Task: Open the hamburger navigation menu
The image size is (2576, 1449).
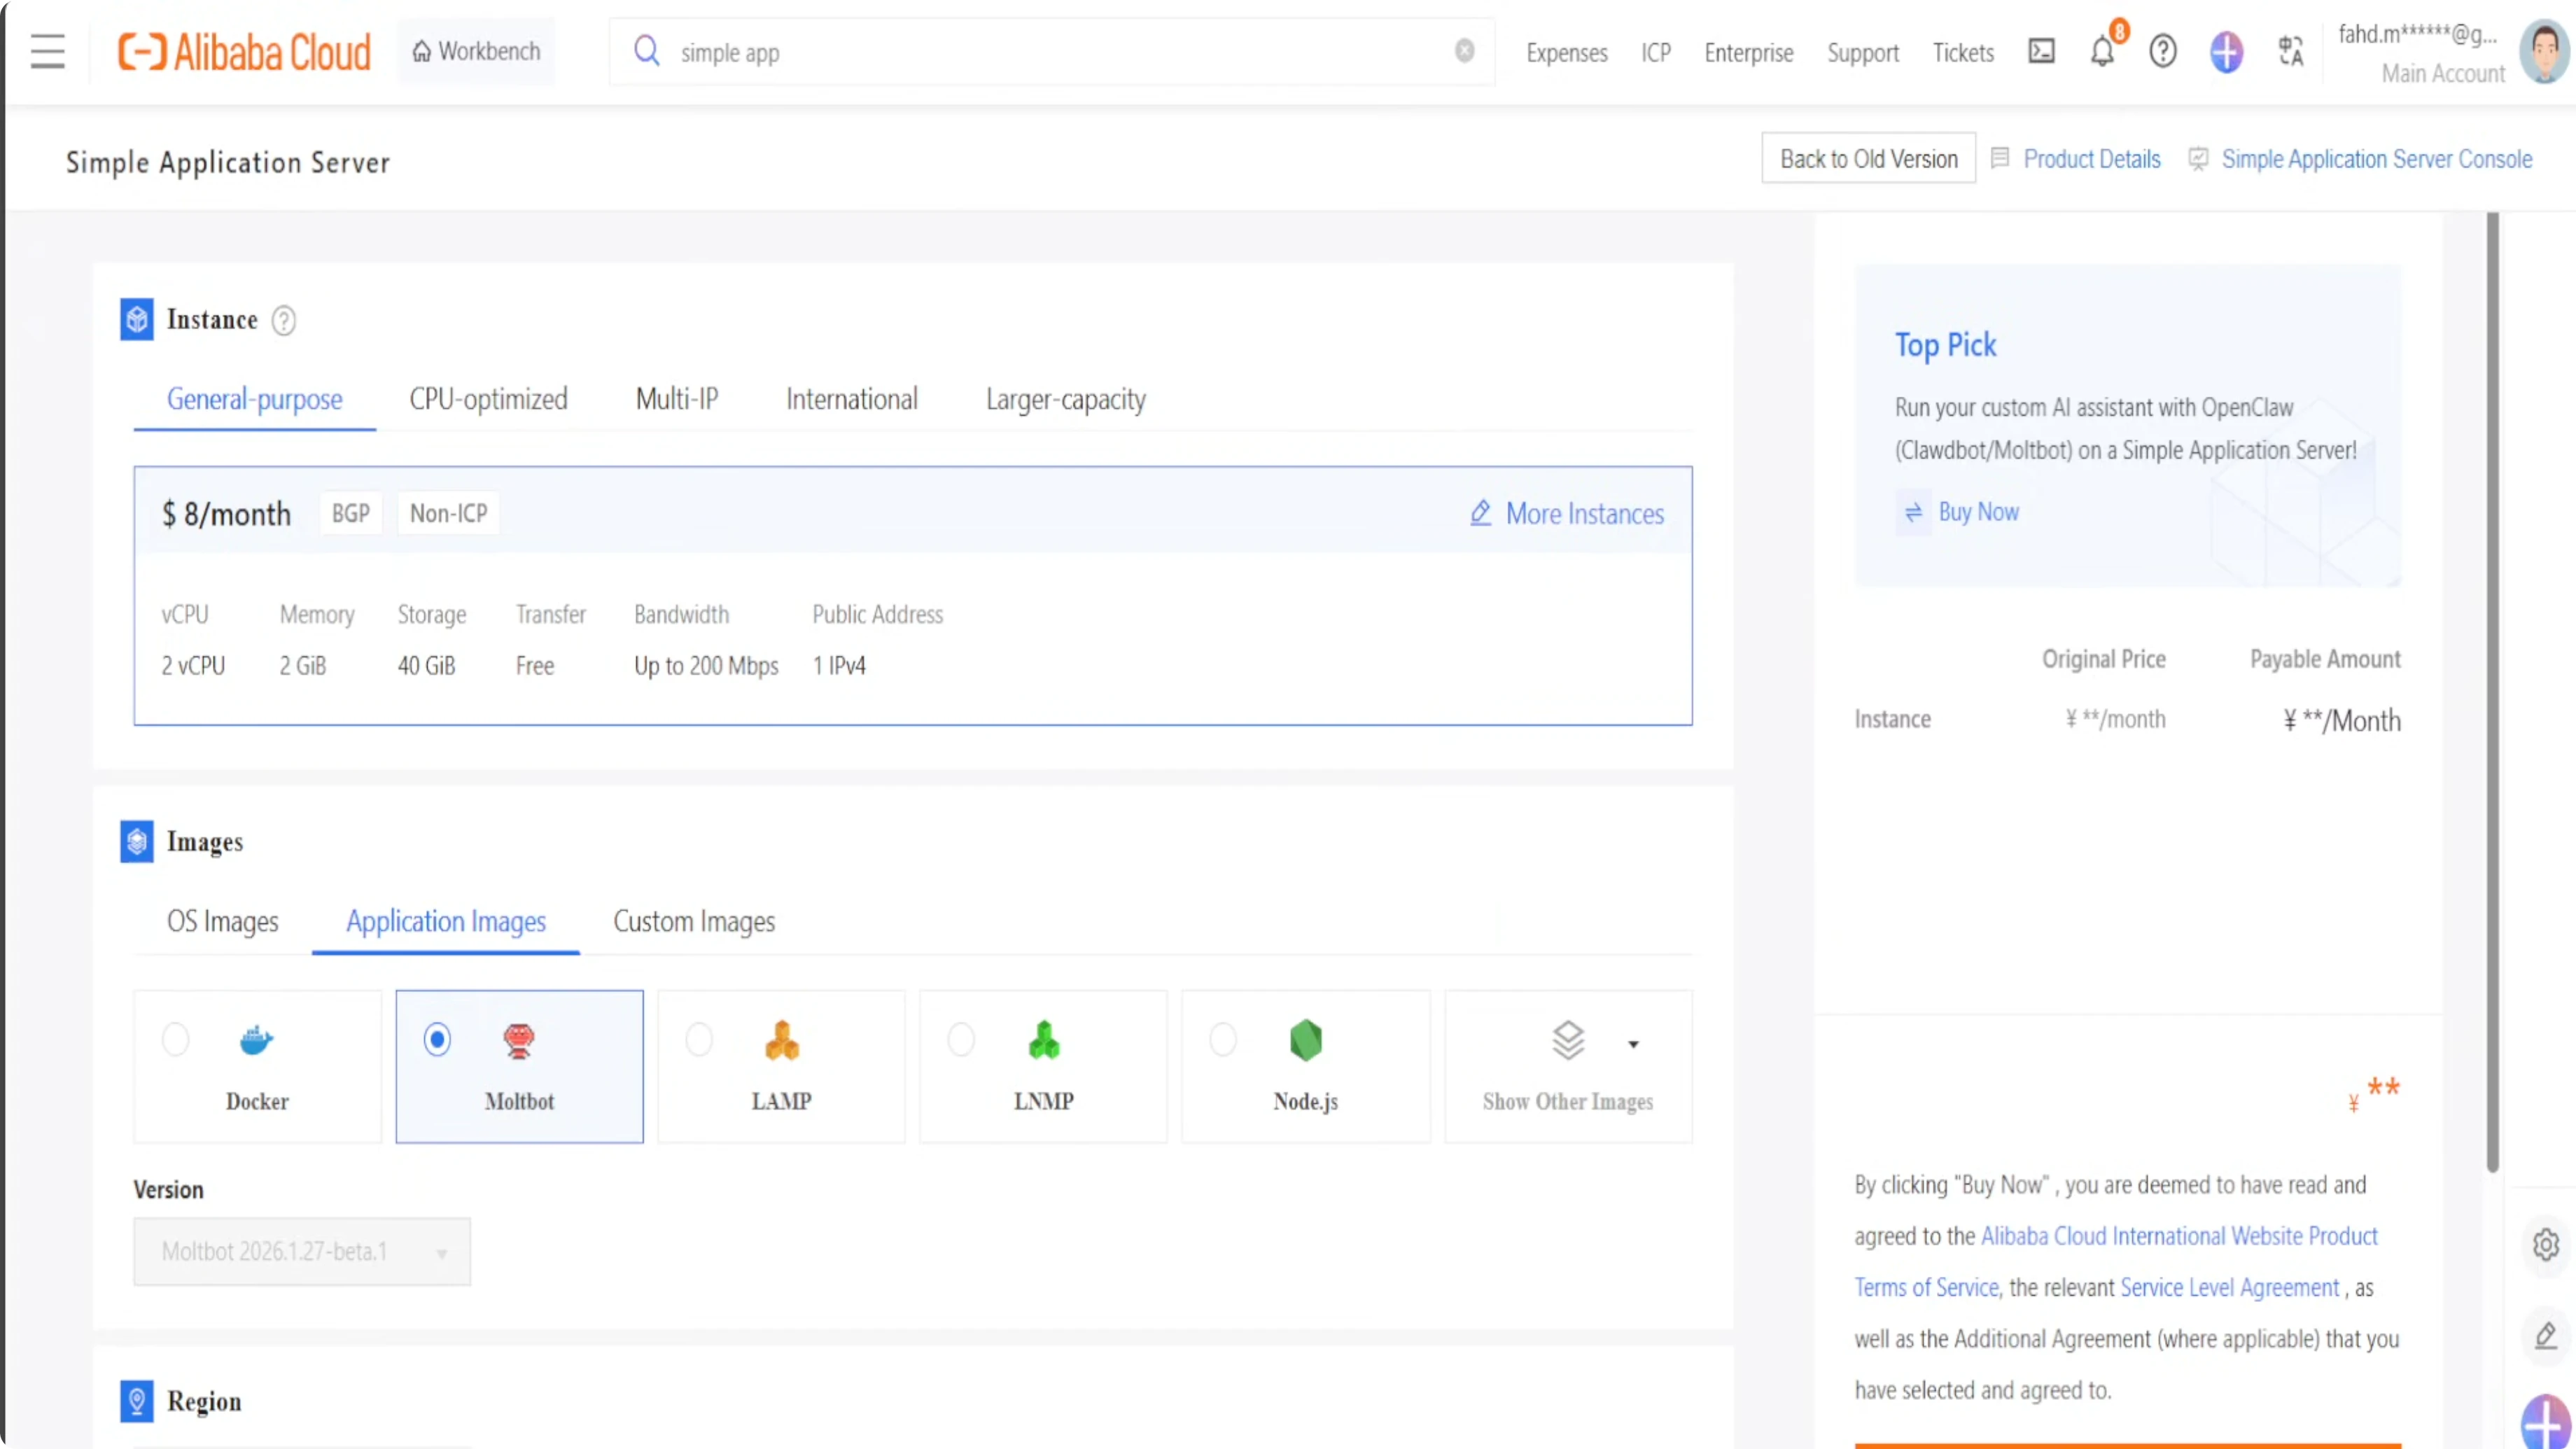Action: [47, 52]
